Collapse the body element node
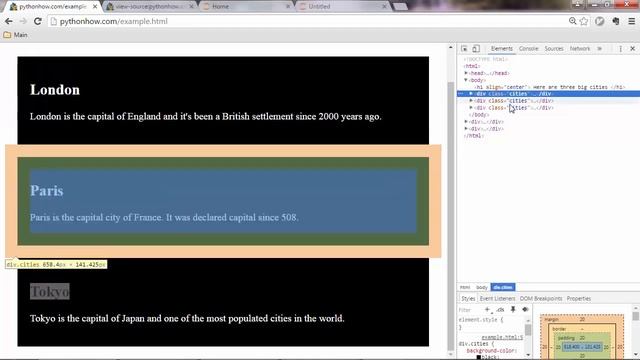 click(x=466, y=80)
